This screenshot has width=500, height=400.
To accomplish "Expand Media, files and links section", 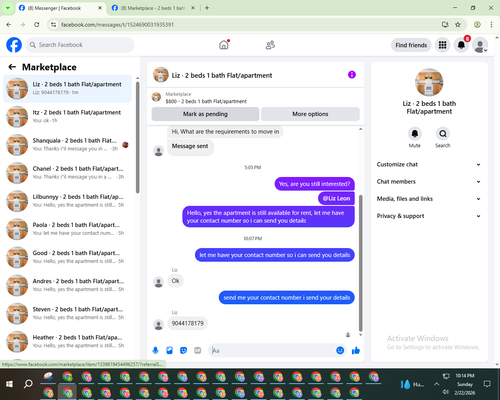I will tap(429, 199).
